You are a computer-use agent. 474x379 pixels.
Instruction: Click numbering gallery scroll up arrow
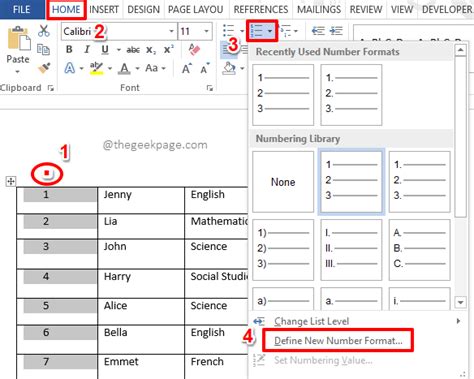(460, 50)
